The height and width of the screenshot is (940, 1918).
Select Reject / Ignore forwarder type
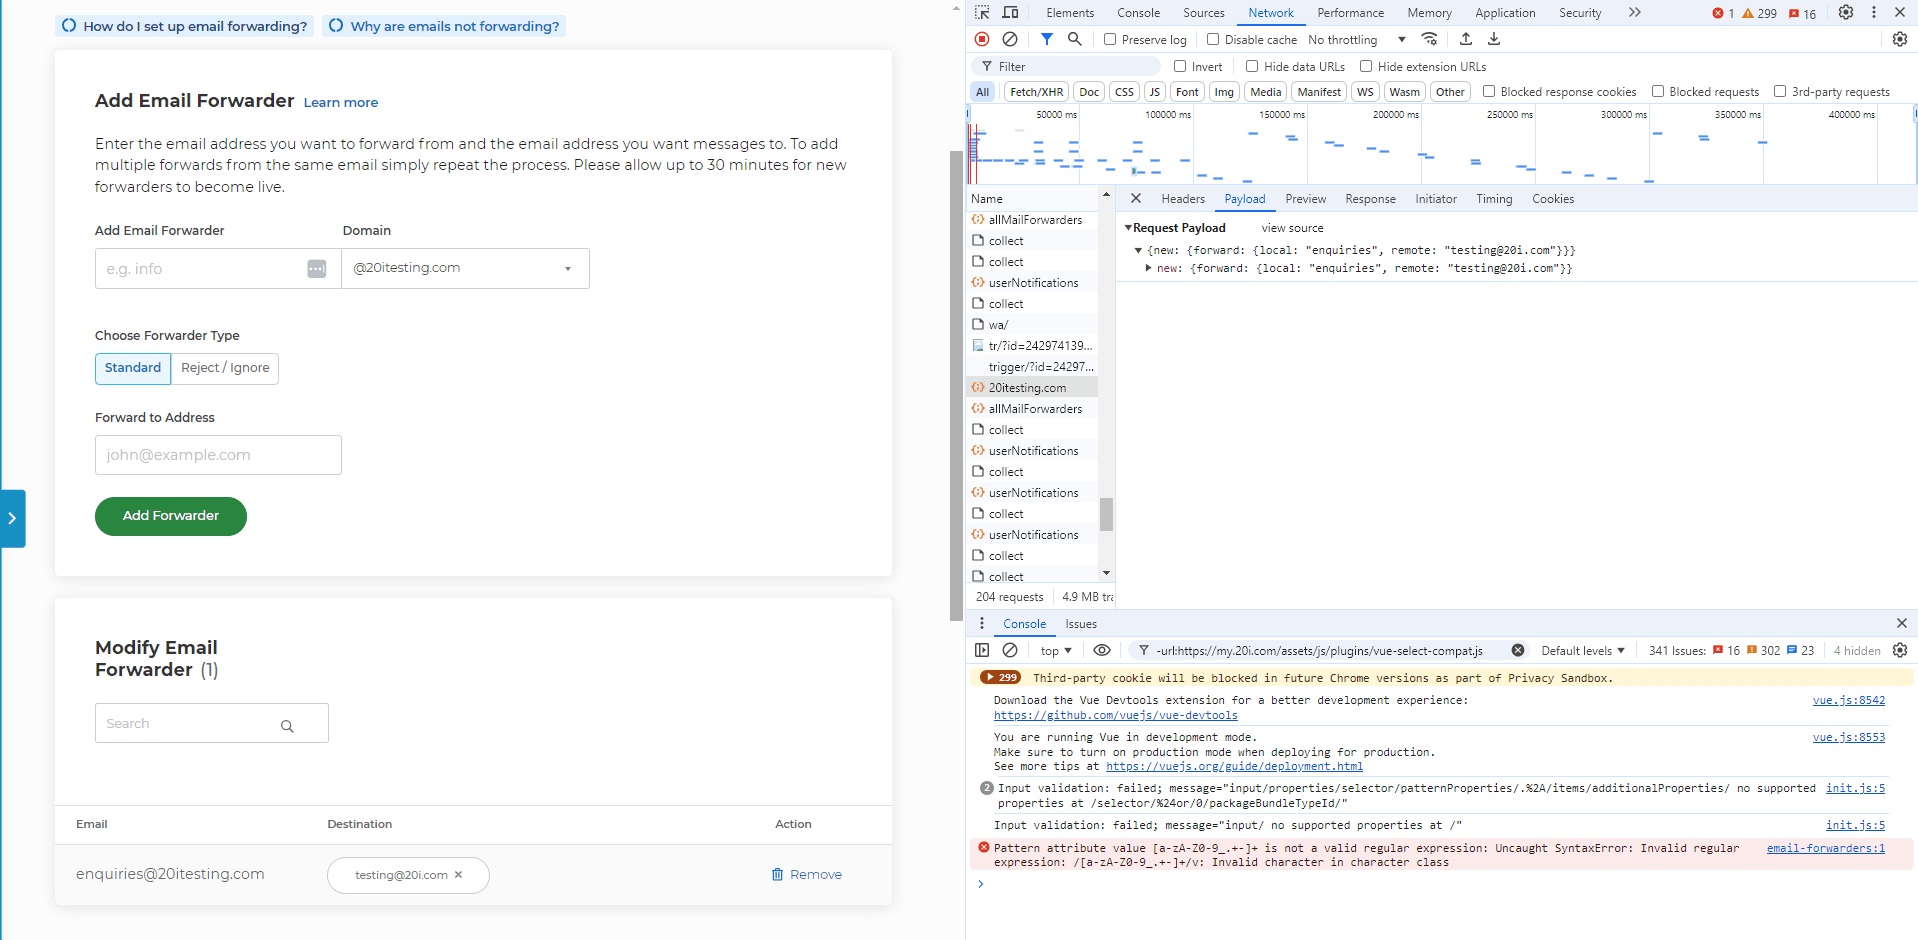point(225,368)
